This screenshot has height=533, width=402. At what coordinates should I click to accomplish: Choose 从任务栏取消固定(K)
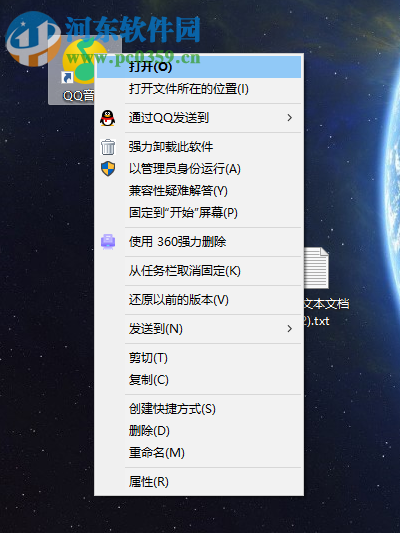pos(199,271)
